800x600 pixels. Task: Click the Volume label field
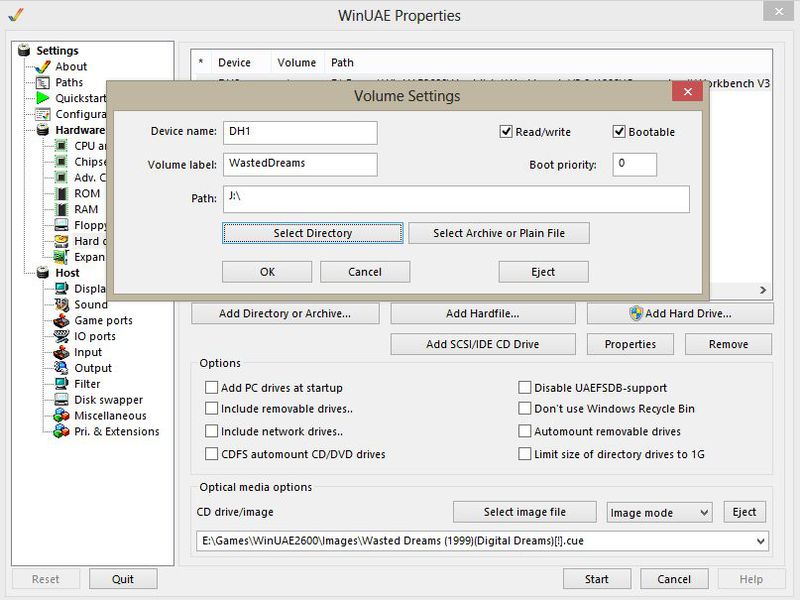(x=300, y=164)
